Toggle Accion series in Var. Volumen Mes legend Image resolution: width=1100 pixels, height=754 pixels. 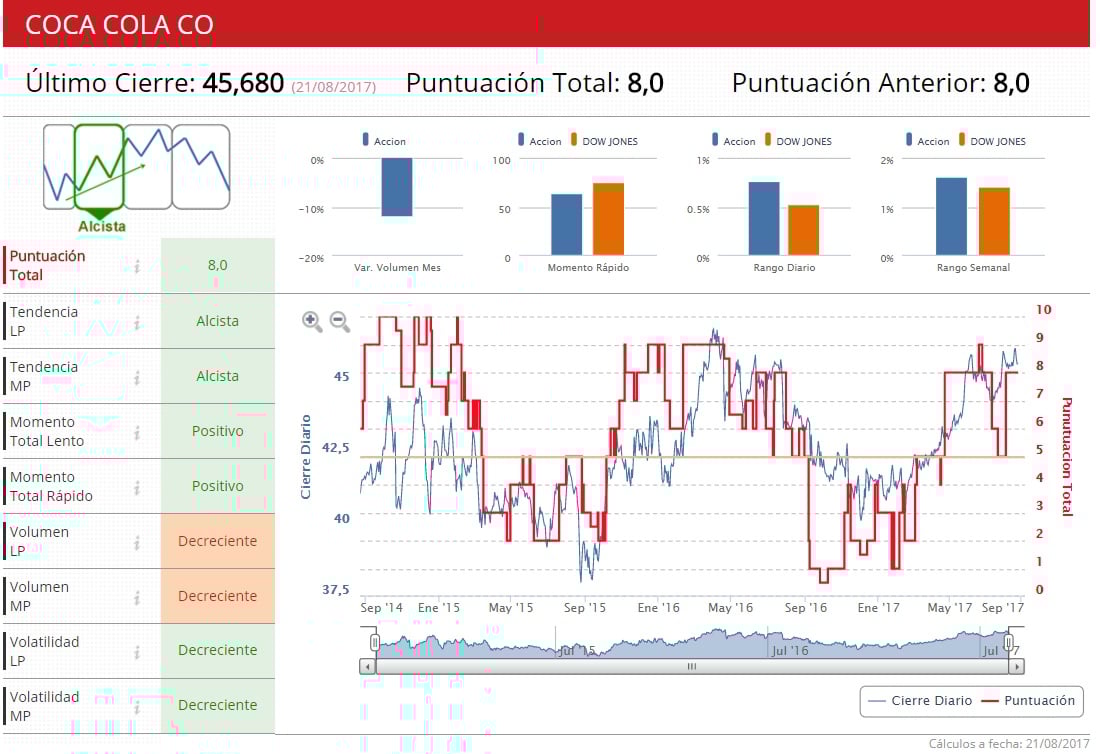click(x=384, y=140)
